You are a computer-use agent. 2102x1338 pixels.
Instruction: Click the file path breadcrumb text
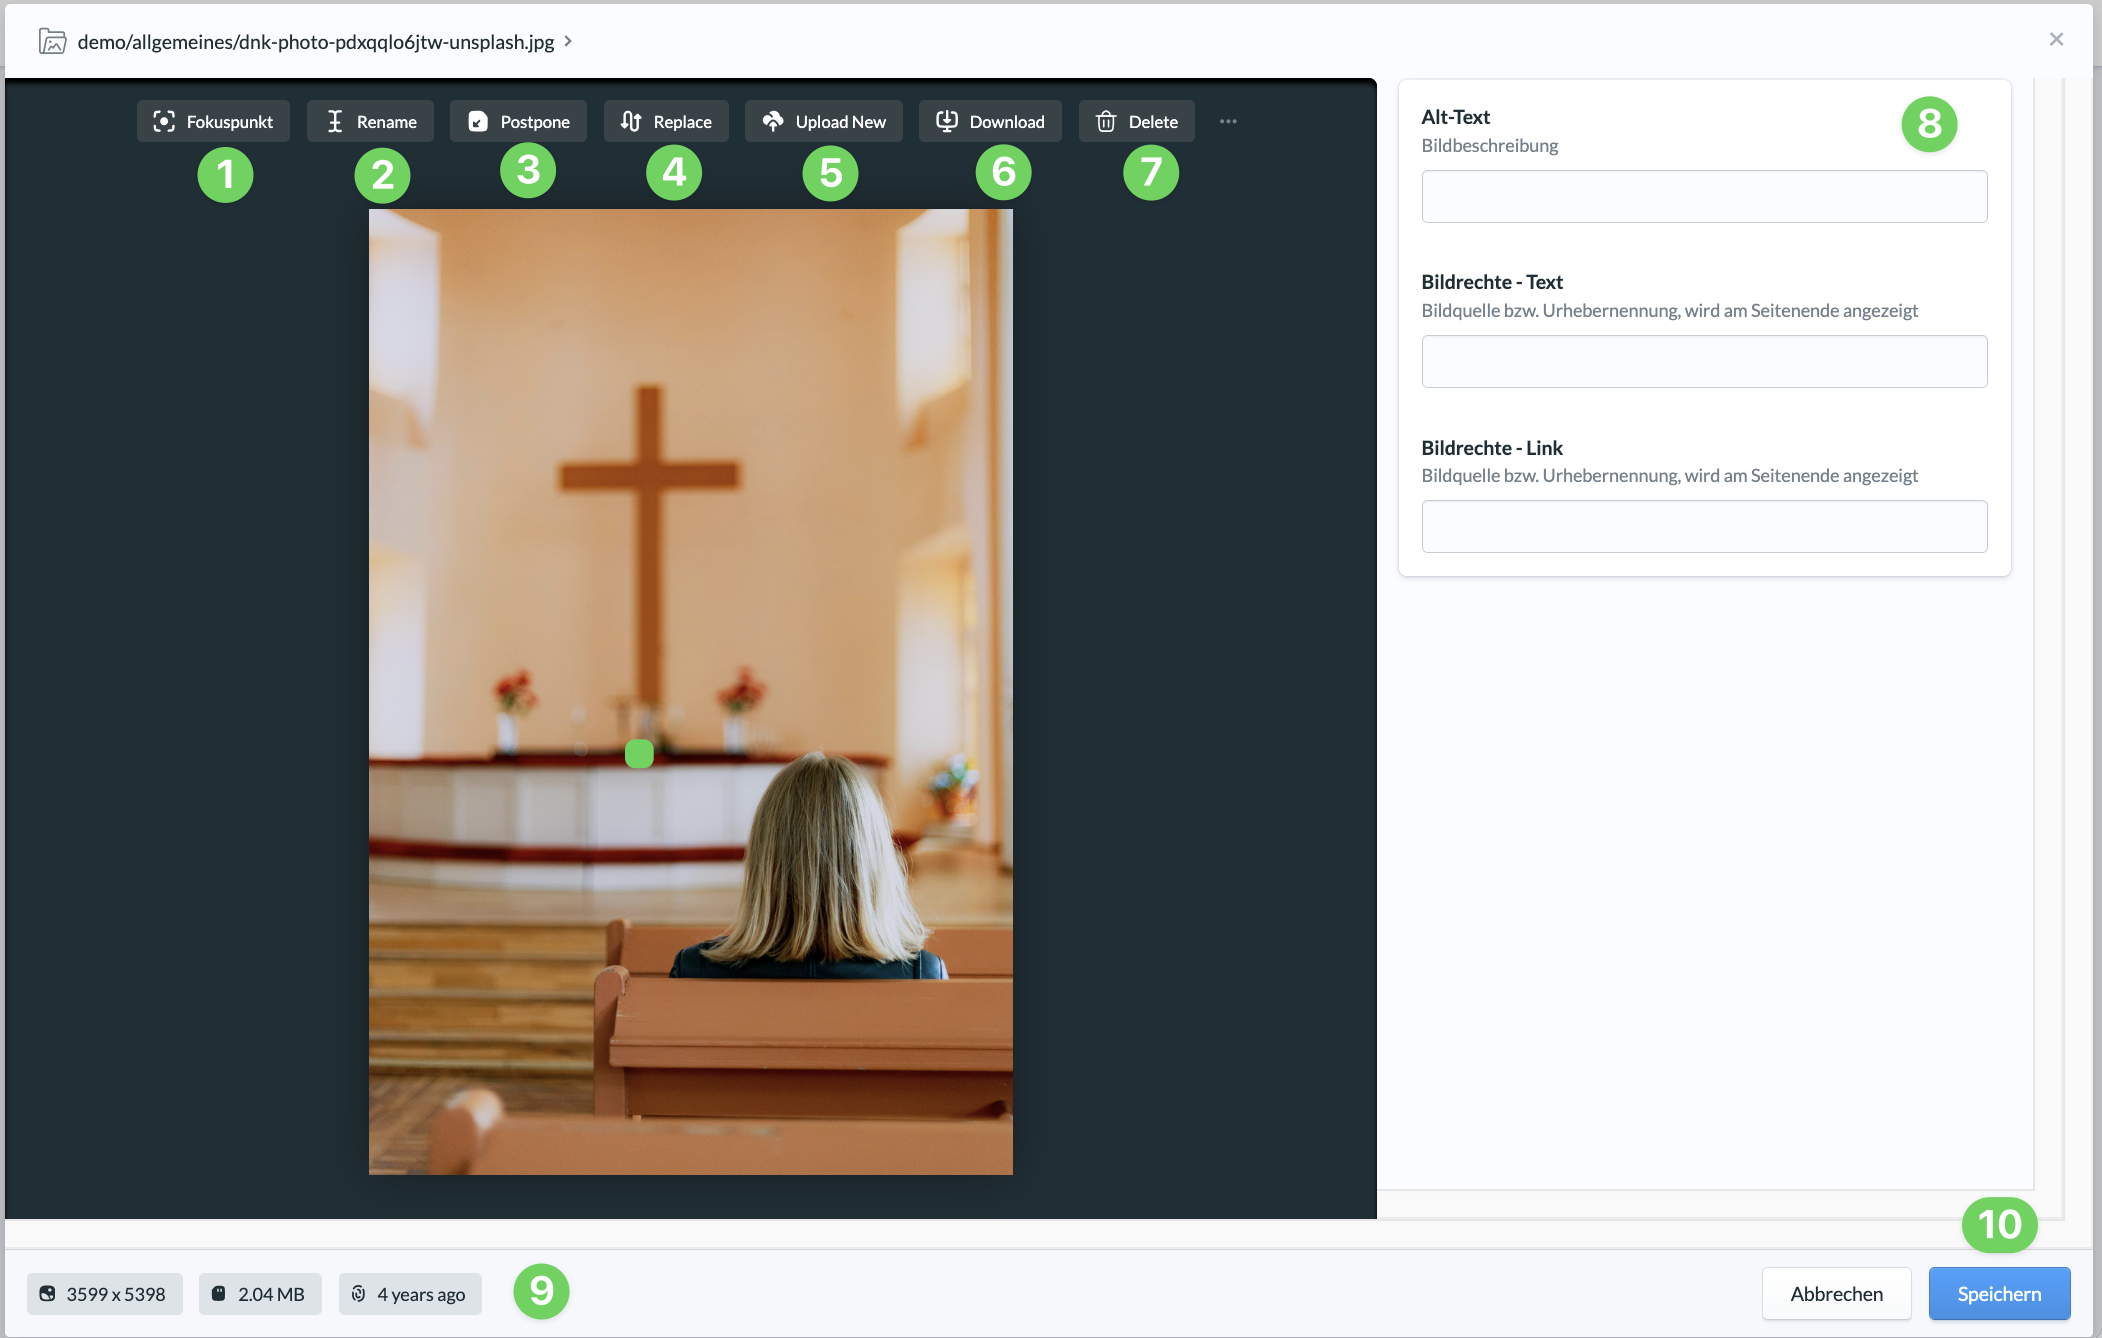[316, 41]
